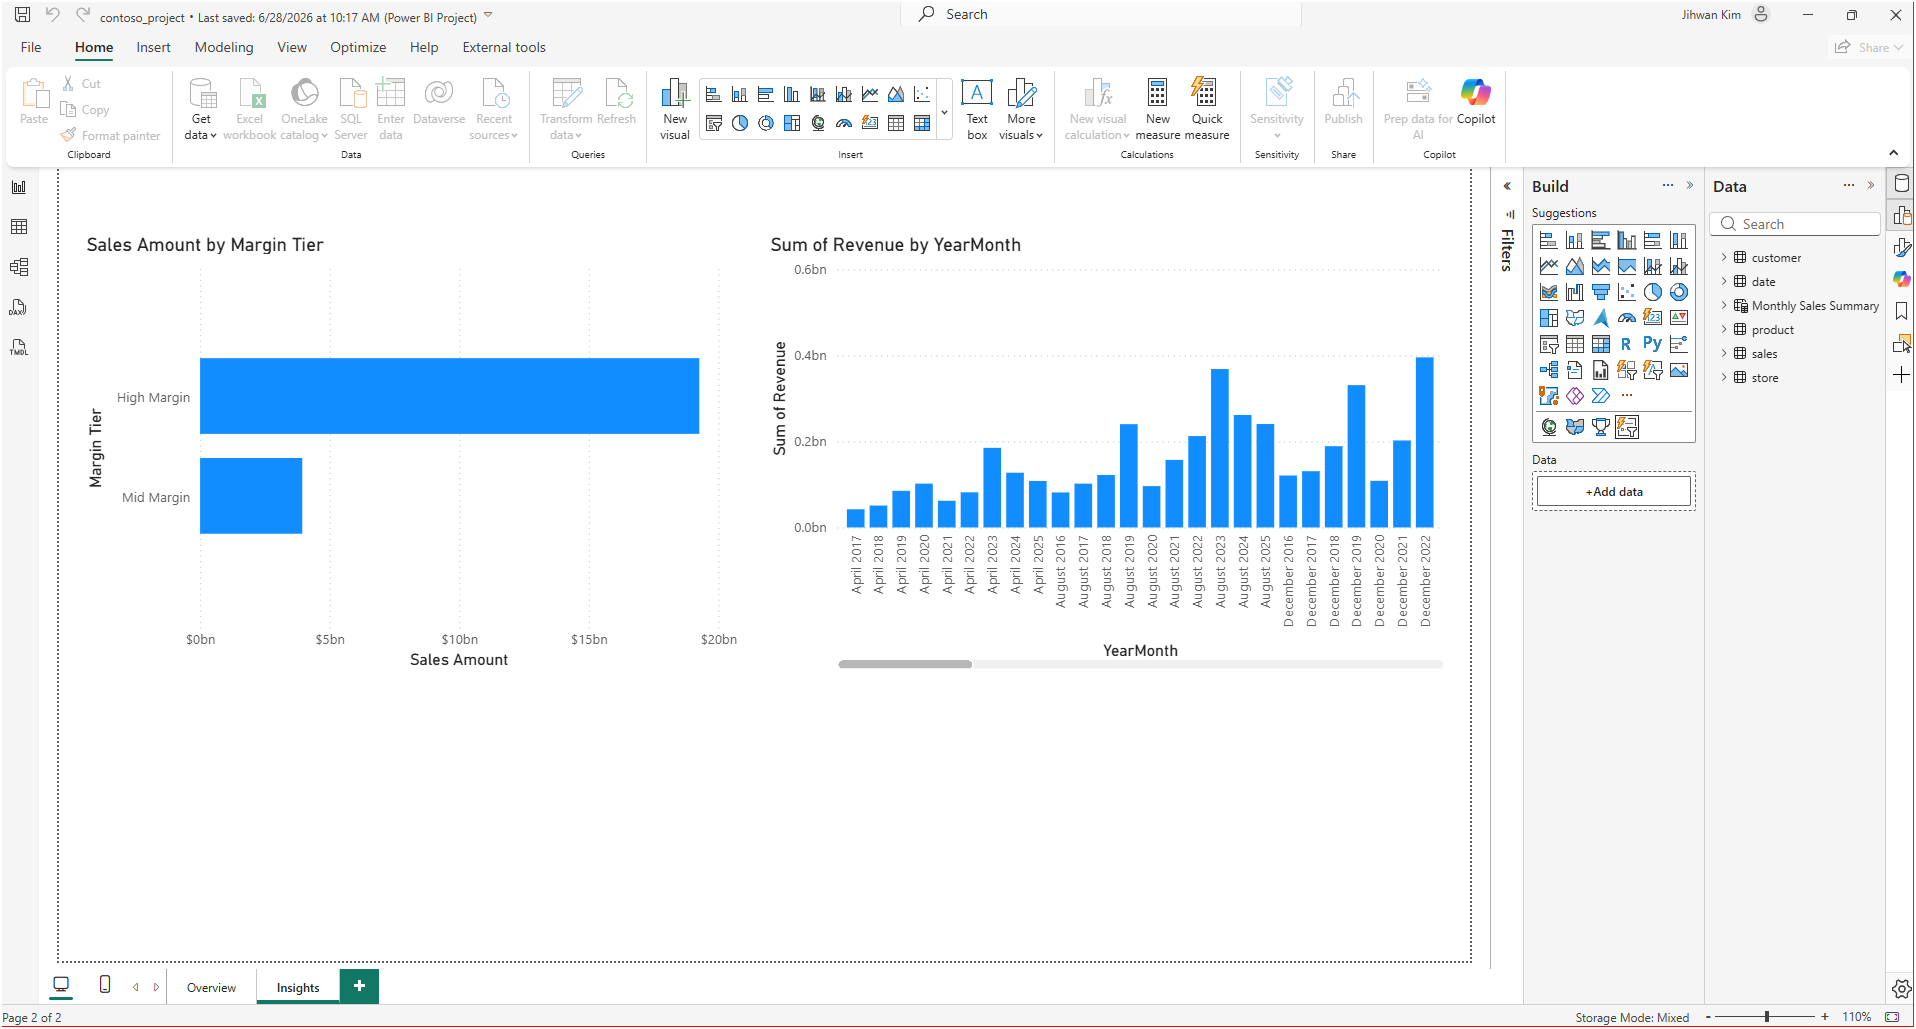Switch to desktop layout
This screenshot has width=1916, height=1029.
click(x=61, y=985)
